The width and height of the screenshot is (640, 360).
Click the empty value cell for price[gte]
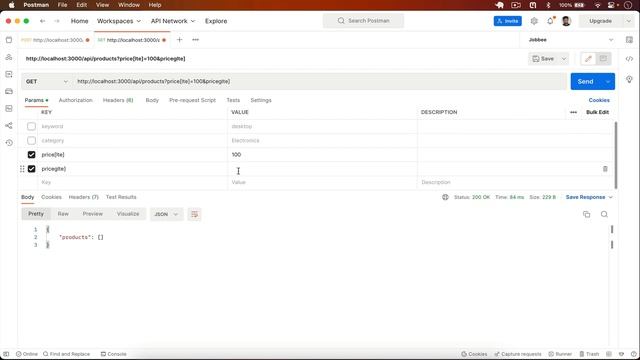tap(322, 169)
